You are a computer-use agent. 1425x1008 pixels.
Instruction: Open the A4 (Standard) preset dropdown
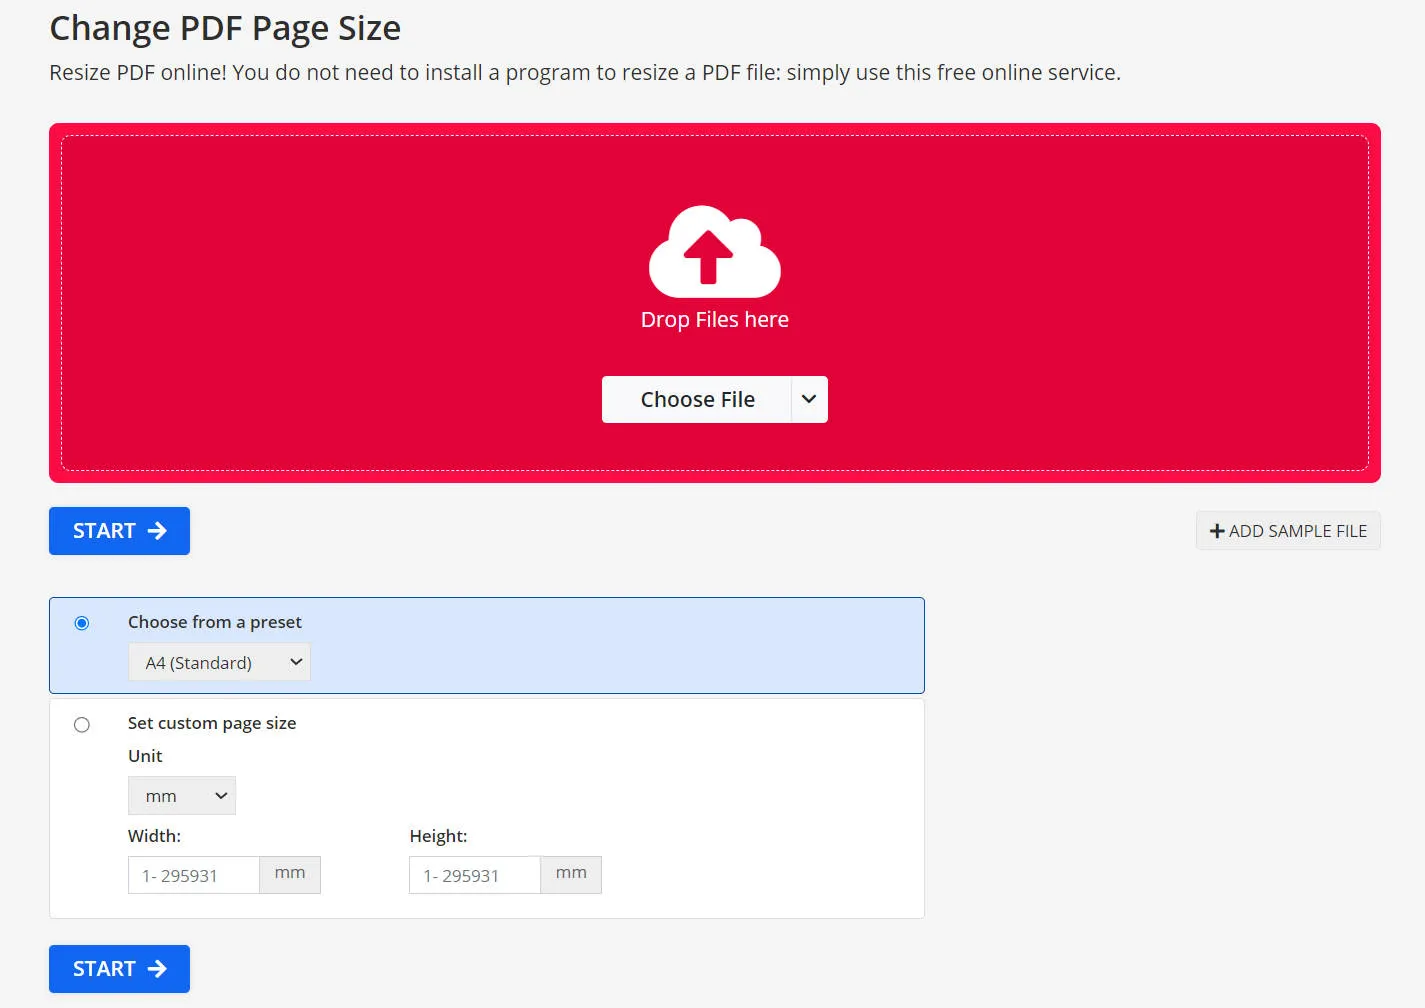click(219, 662)
